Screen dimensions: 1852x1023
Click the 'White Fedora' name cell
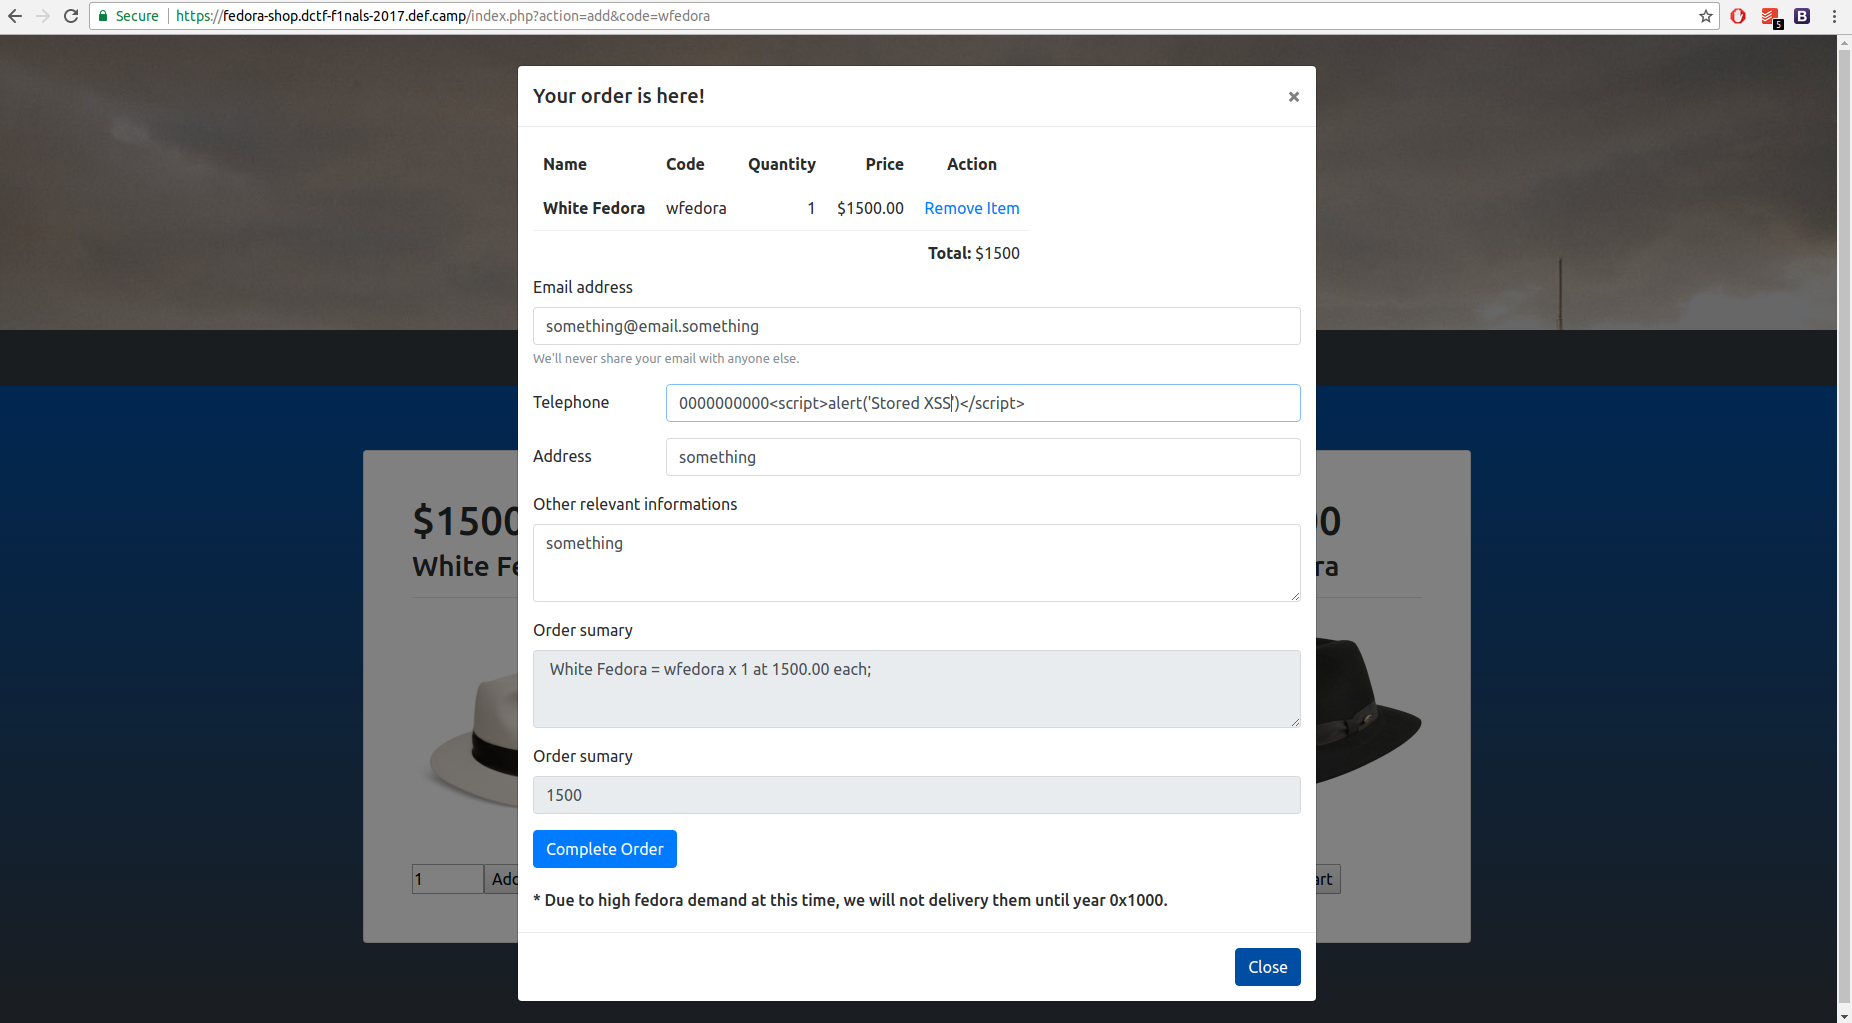pos(594,208)
